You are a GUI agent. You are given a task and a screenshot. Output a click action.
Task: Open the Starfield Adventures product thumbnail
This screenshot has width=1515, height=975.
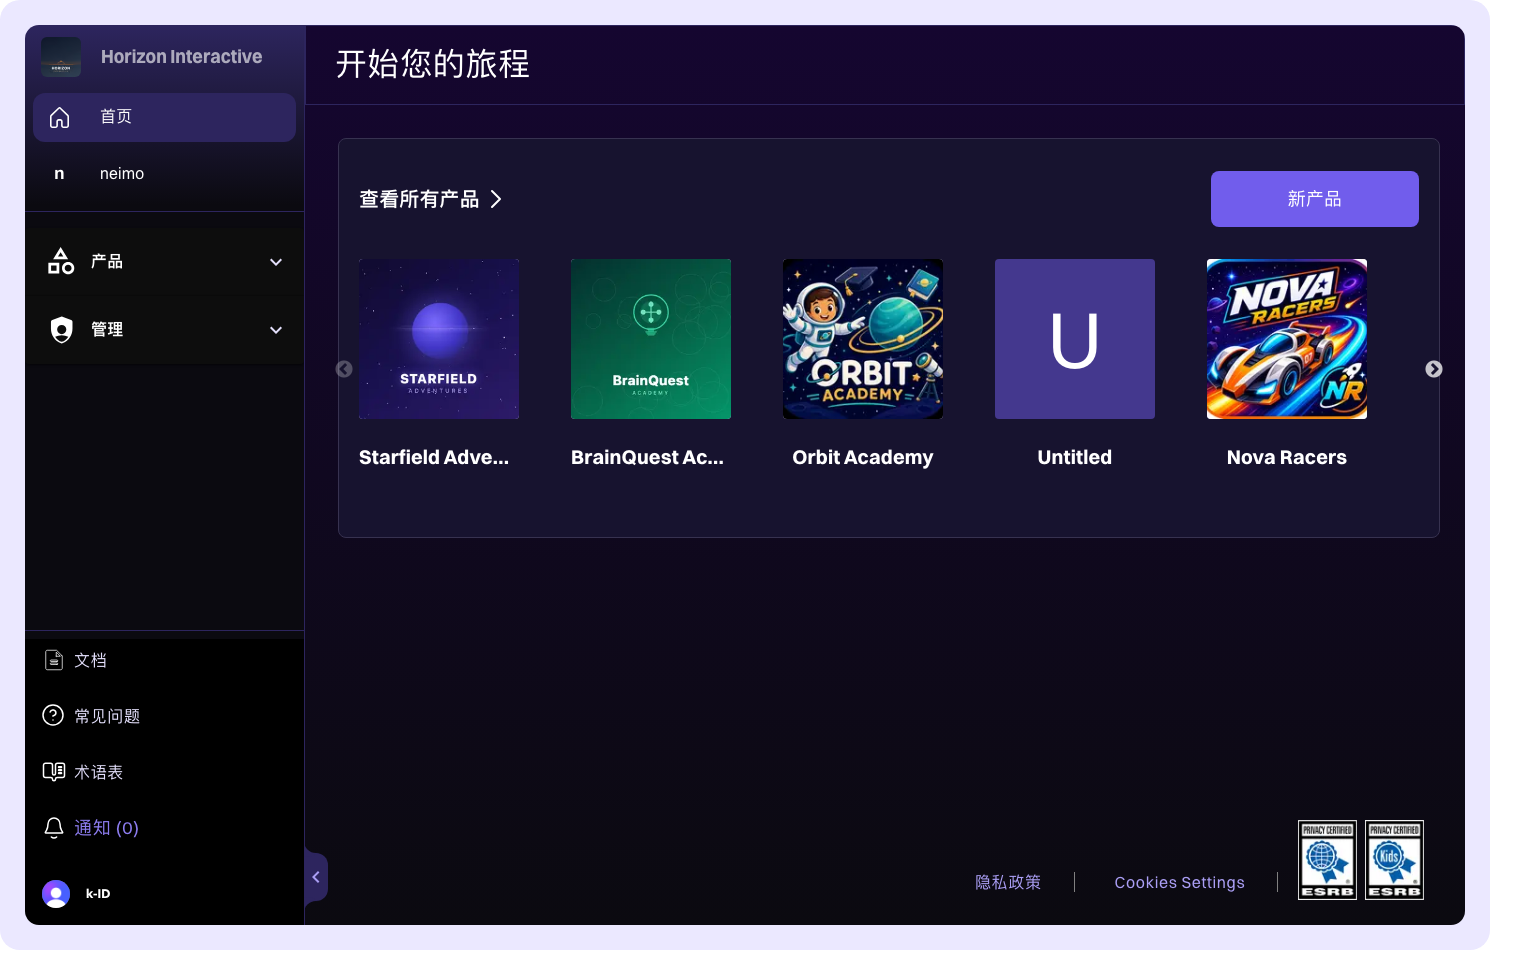tap(439, 339)
